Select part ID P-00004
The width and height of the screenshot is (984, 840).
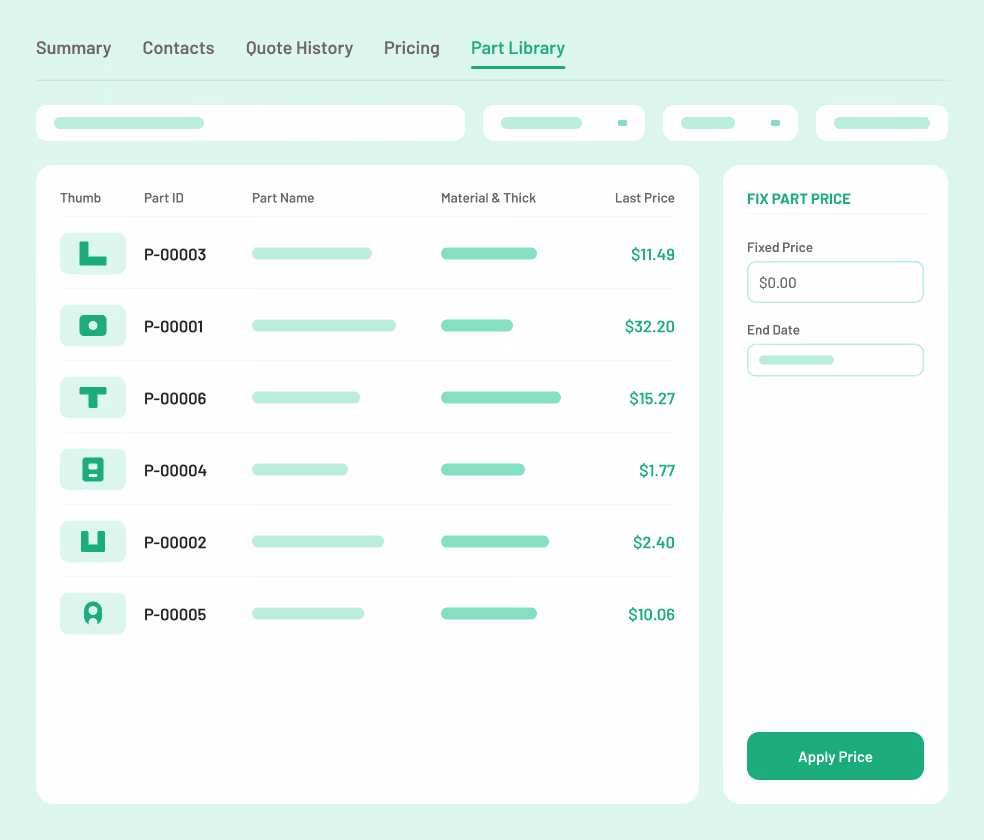(x=175, y=471)
